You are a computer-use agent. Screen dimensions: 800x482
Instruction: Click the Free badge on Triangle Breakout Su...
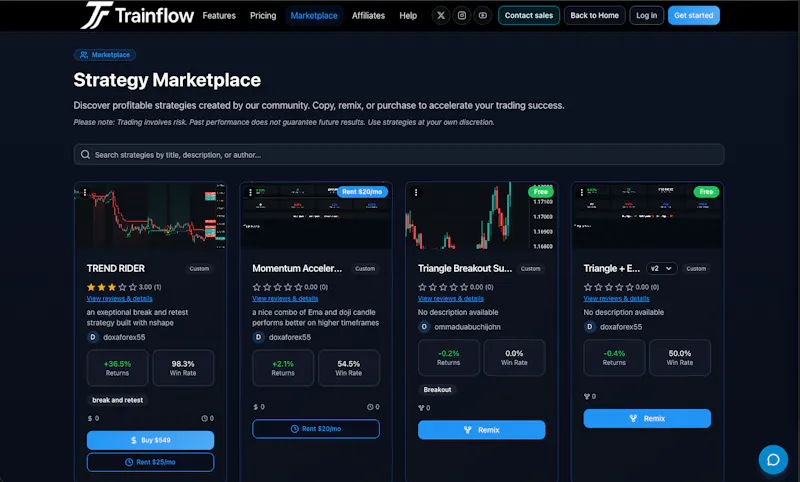click(541, 192)
